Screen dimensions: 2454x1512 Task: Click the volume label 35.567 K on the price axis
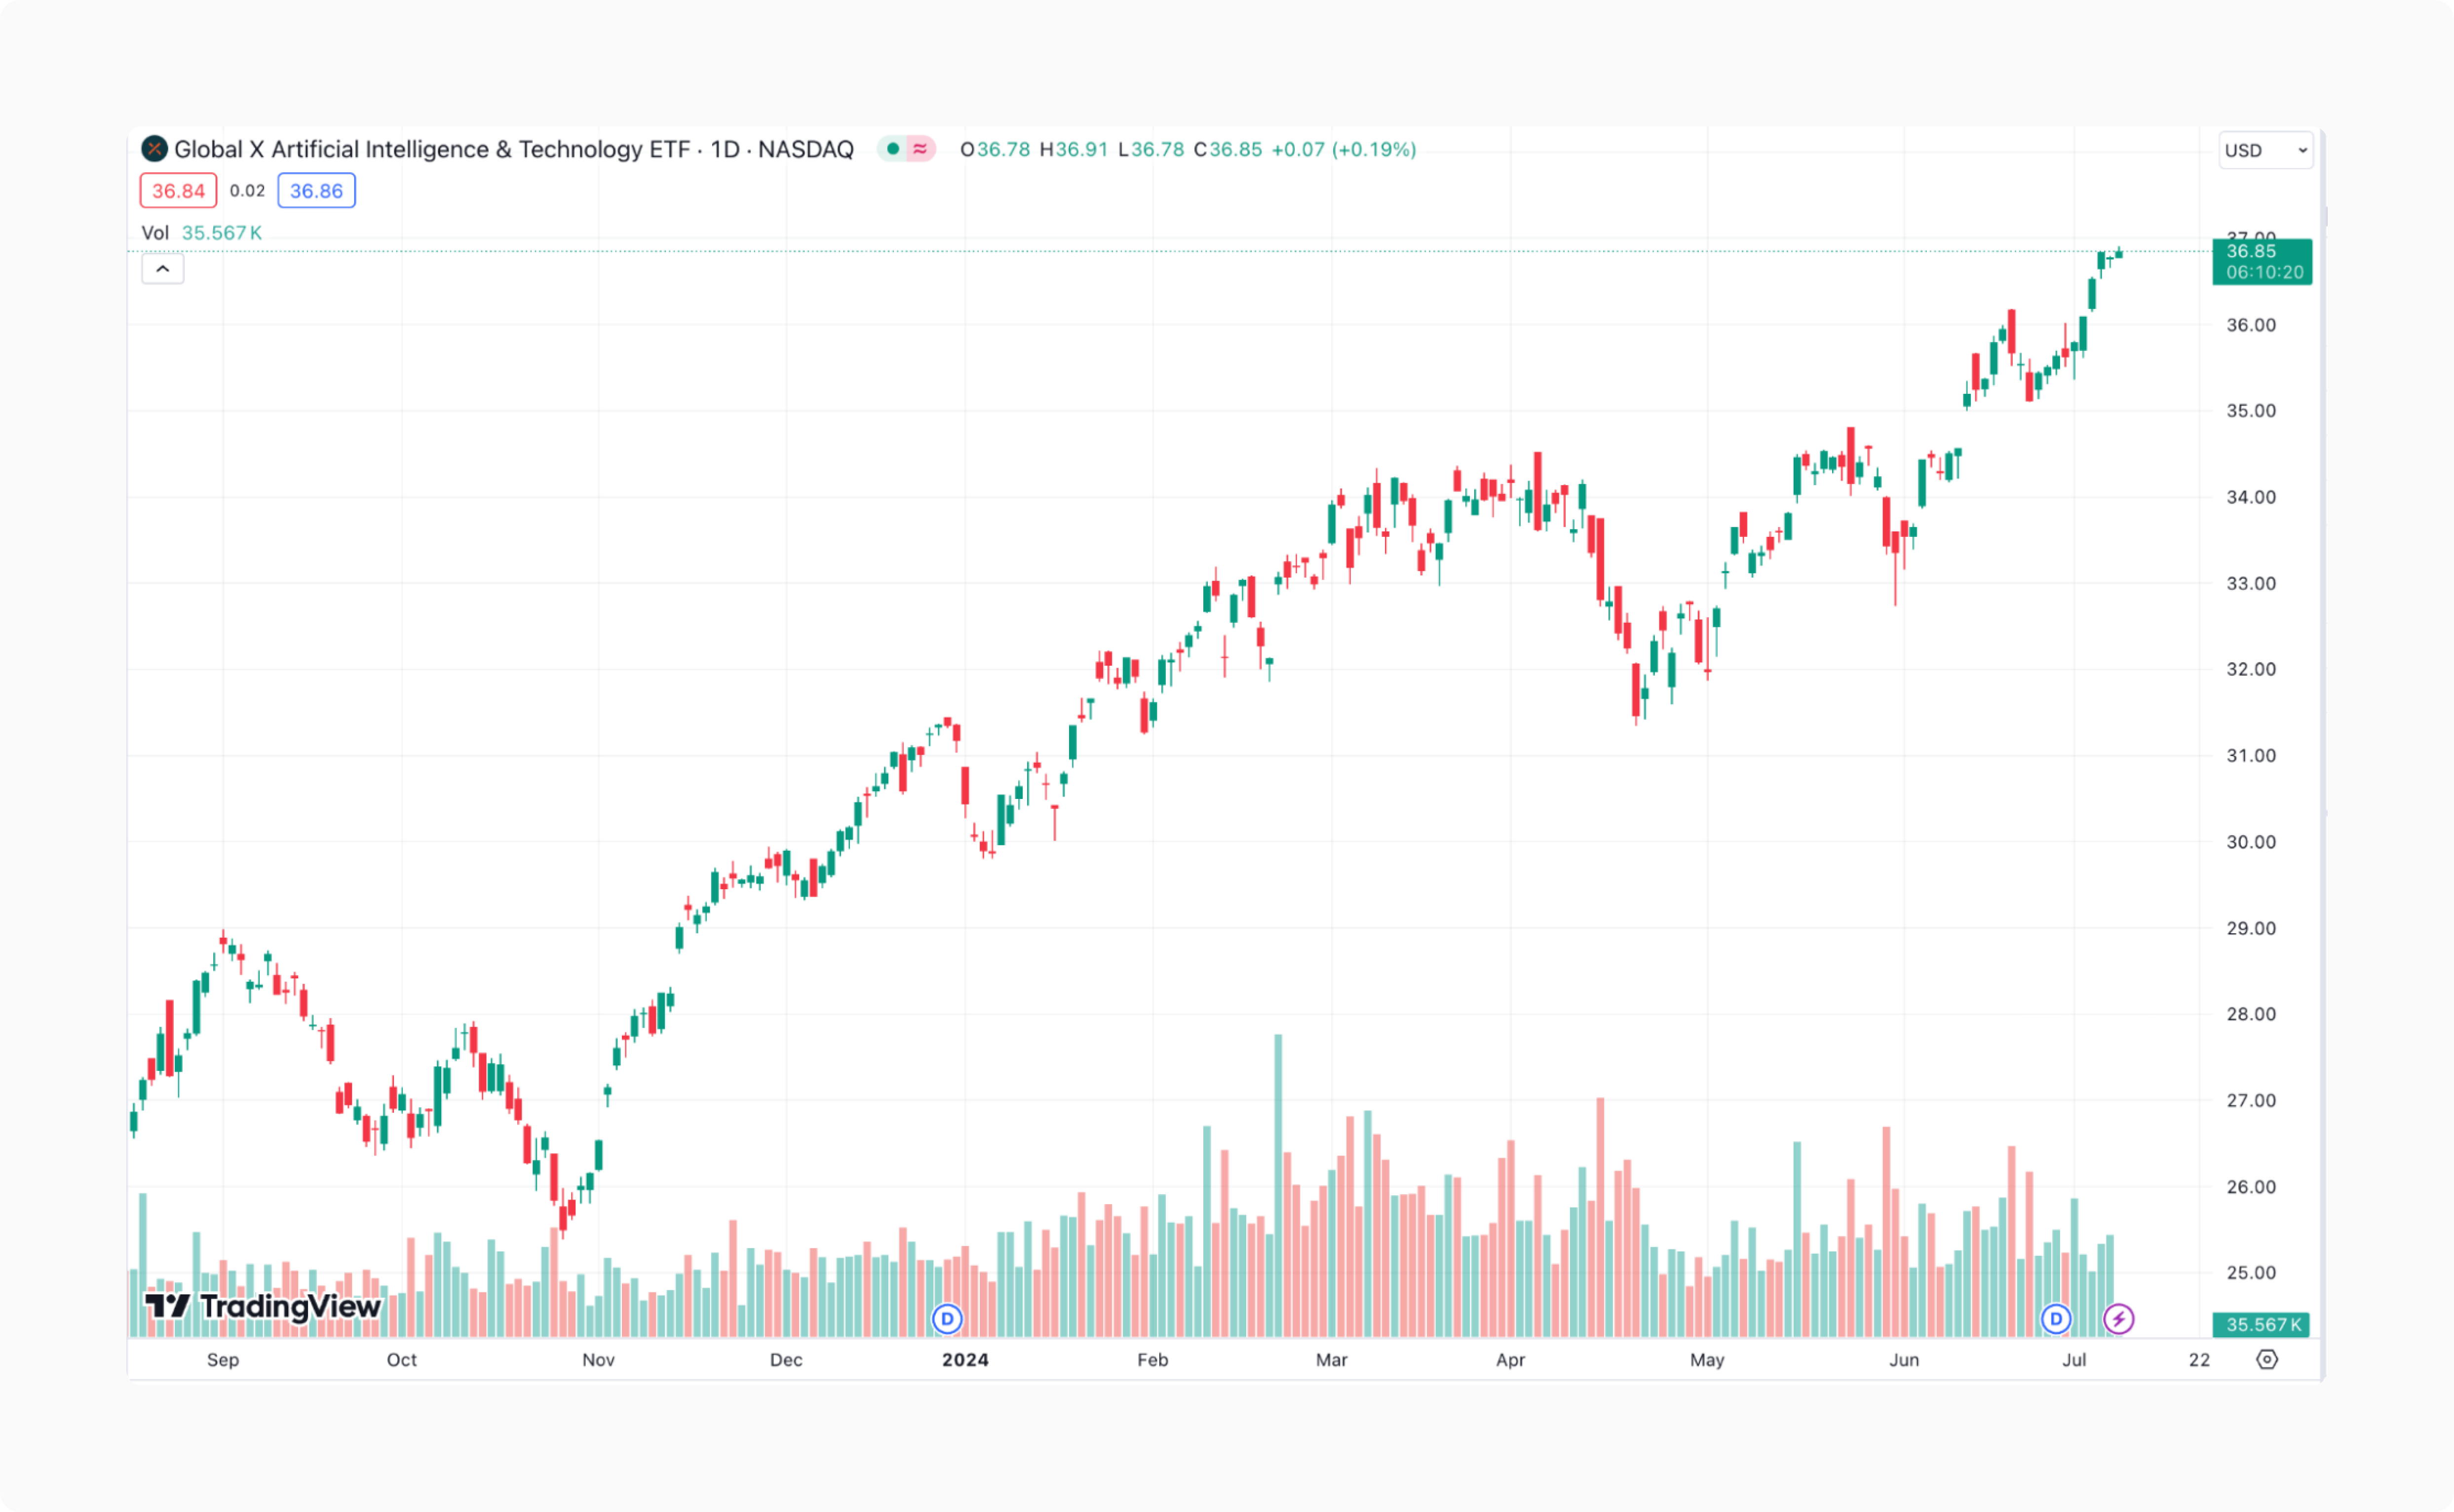coord(2261,1325)
